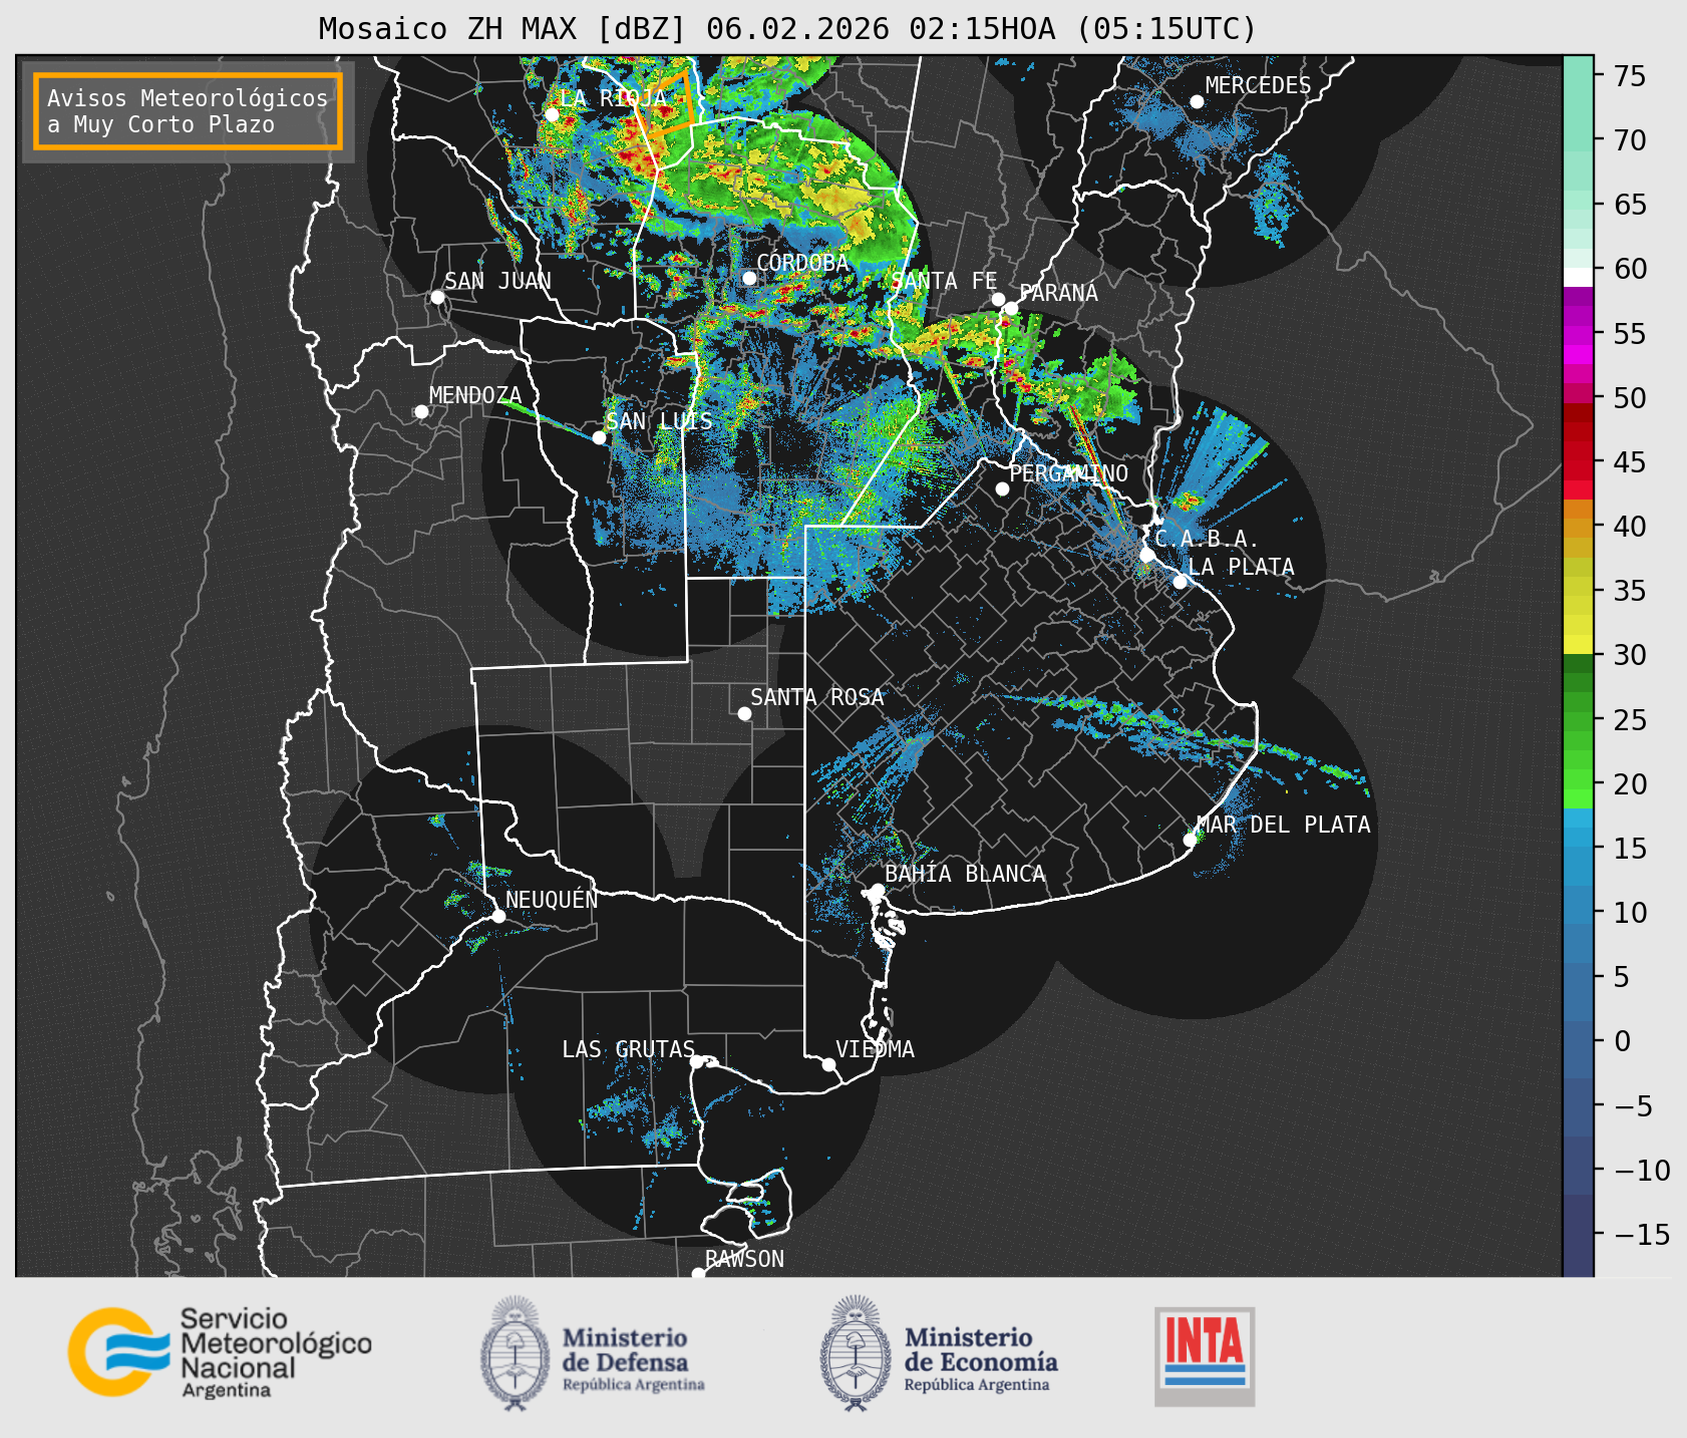This screenshot has height=1438, width=1687.
Task: Click the LA RIOJA city marker dot
Action: [x=552, y=115]
